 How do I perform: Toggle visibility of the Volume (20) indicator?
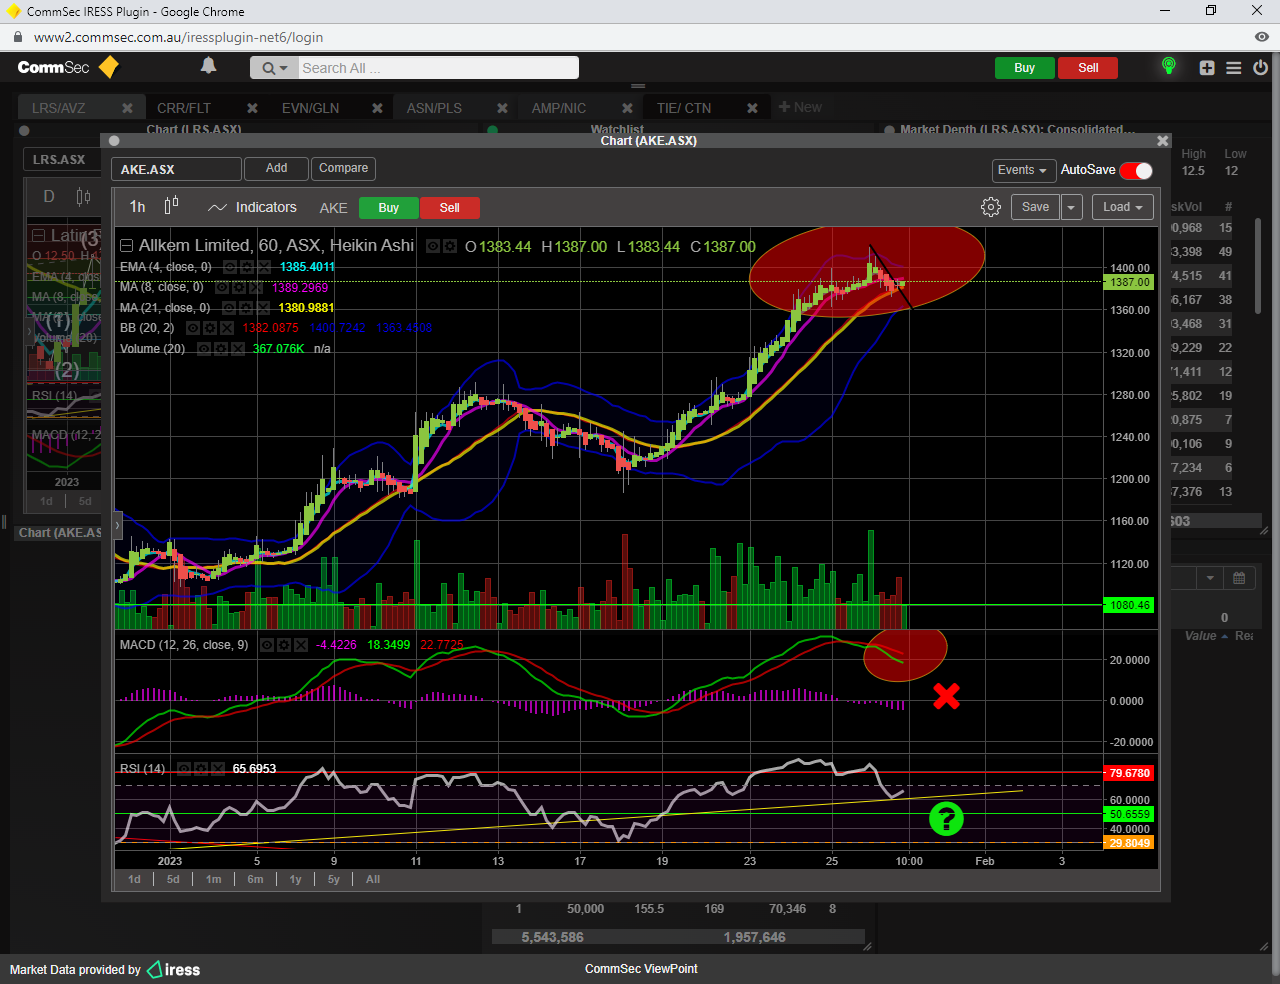pyautogui.click(x=204, y=349)
